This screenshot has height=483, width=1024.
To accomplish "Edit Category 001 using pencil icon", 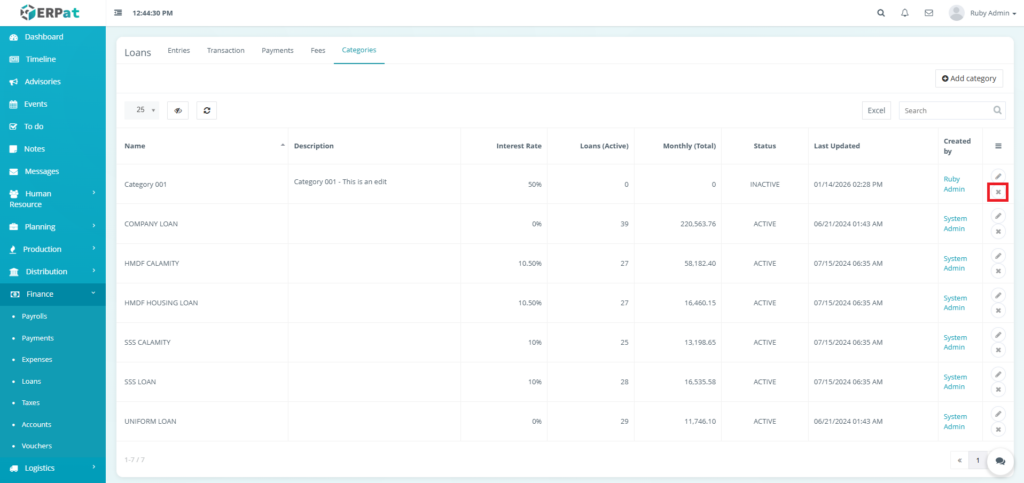I will click(997, 177).
